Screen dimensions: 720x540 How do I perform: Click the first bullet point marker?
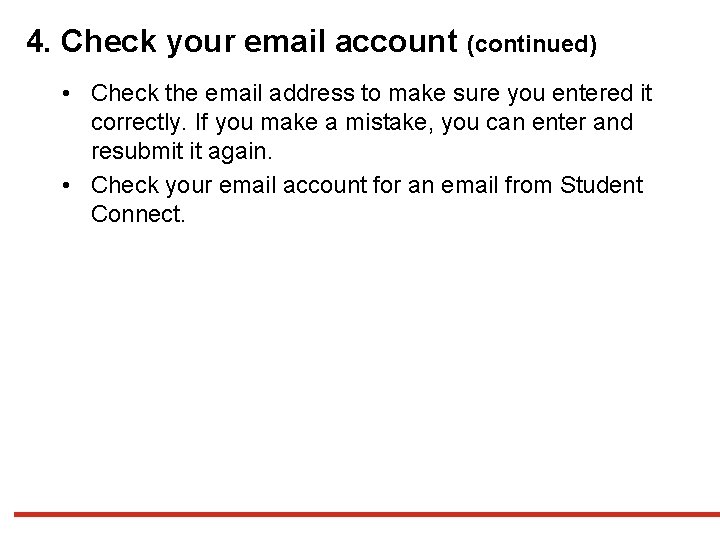[63, 93]
